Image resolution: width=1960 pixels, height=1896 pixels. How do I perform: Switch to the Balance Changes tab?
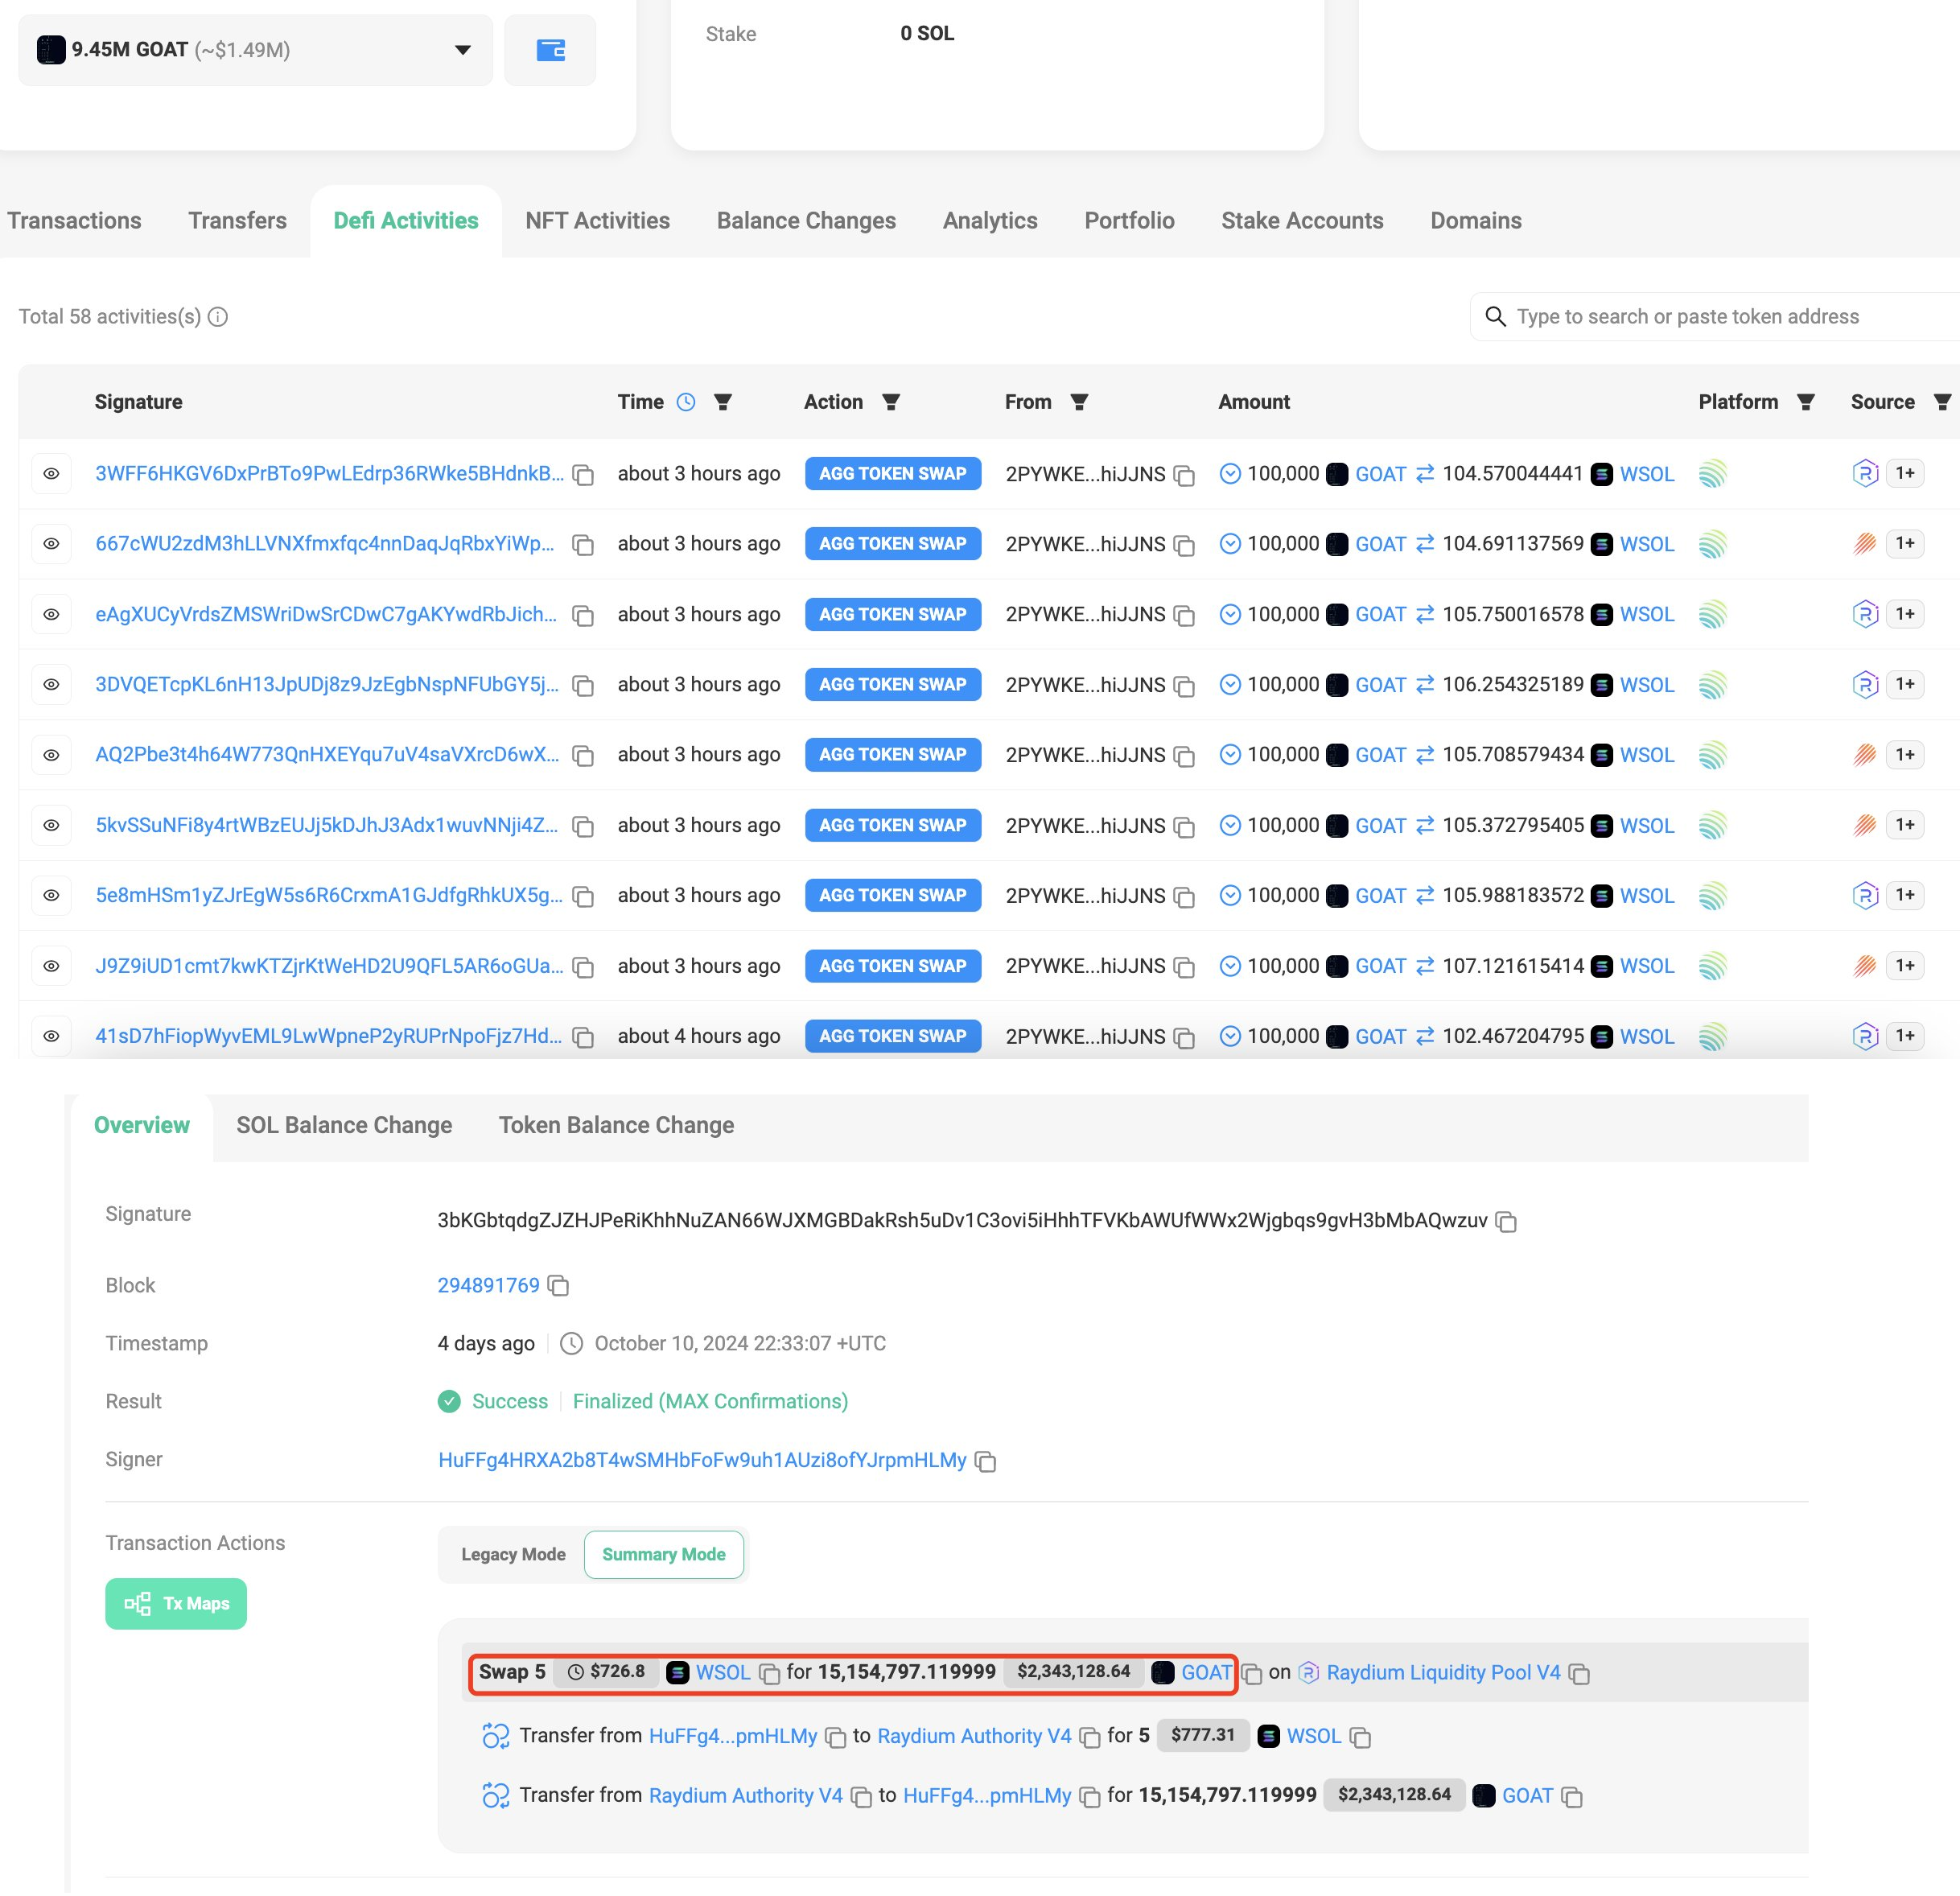[806, 221]
